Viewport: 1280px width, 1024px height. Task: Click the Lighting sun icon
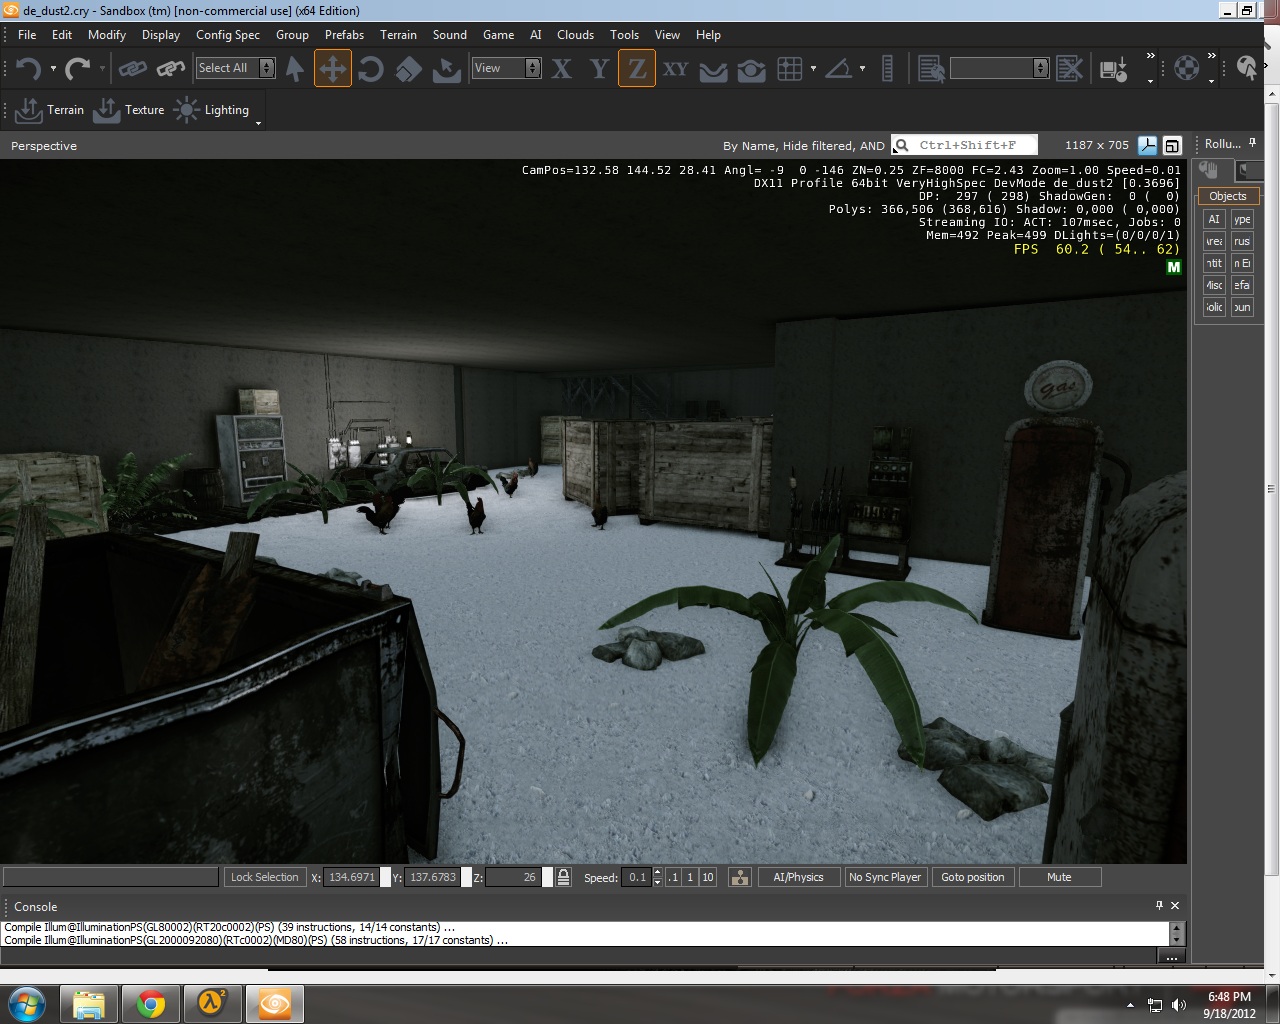[x=187, y=110]
